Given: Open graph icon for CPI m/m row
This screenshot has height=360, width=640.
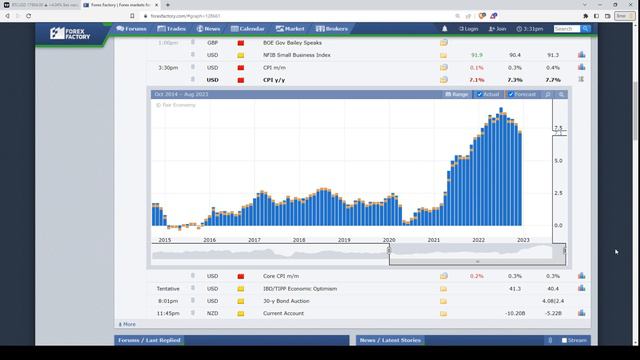Looking at the screenshot, I should point(582,67).
